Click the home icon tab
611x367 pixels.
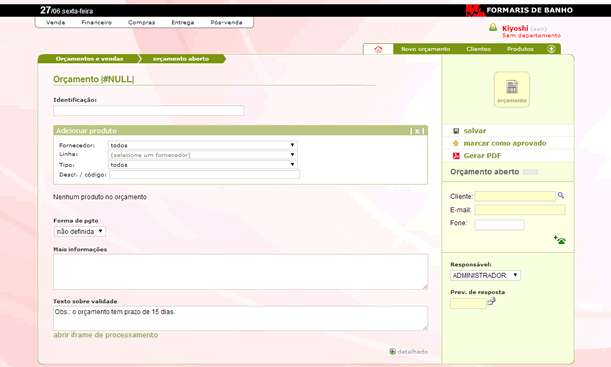(378, 49)
